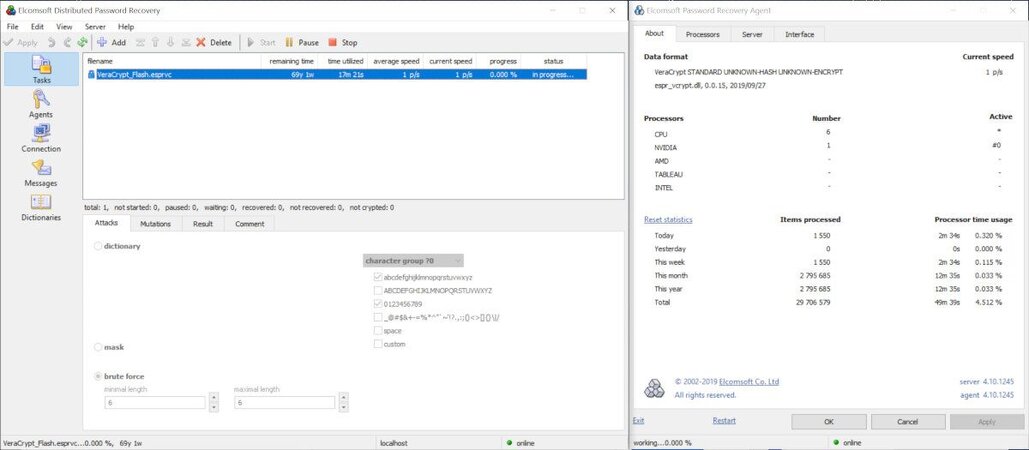Open the character group ?0 dropdown
This screenshot has width=1029, height=450.
(413, 260)
